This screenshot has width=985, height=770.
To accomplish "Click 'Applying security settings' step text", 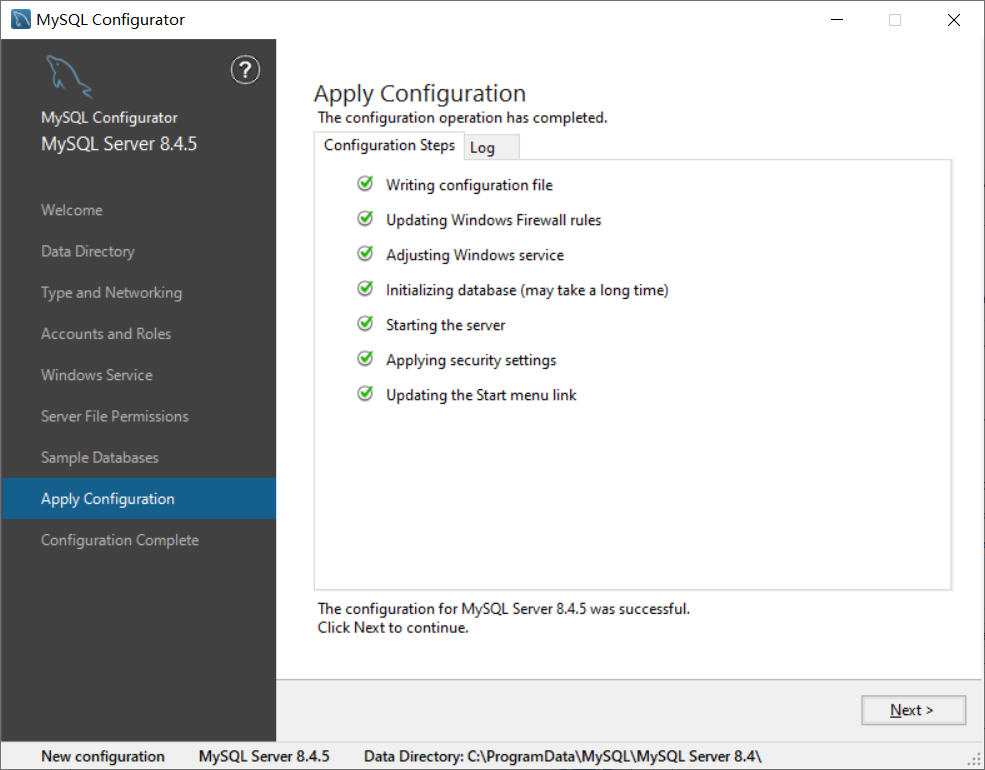I will click(x=471, y=360).
